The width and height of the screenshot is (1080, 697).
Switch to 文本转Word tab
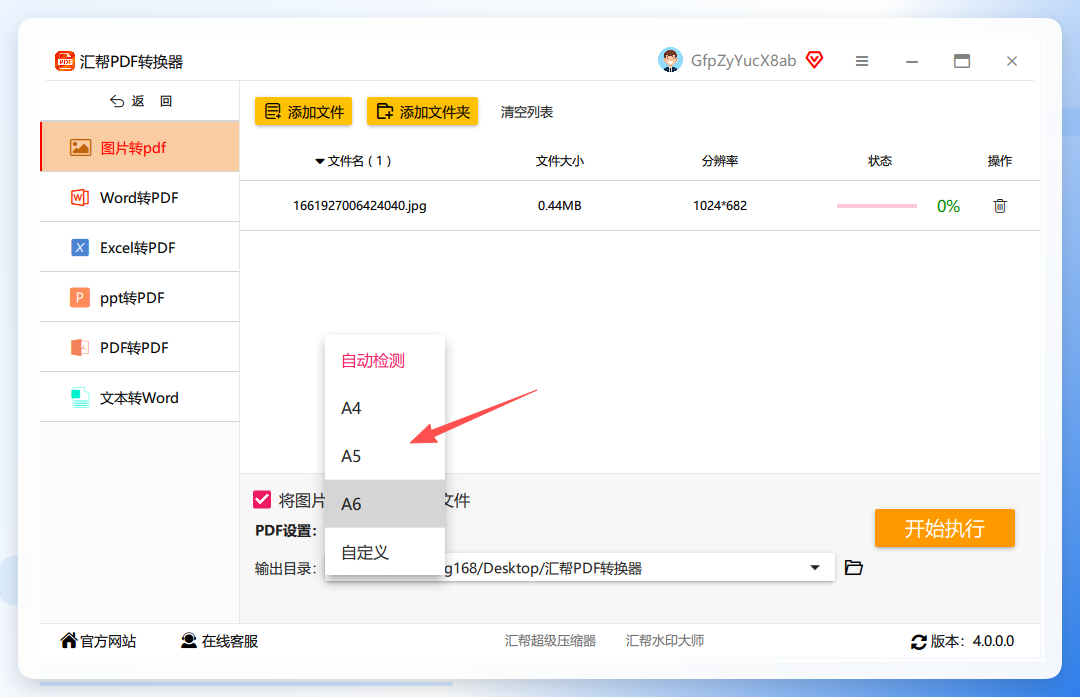pos(140,397)
